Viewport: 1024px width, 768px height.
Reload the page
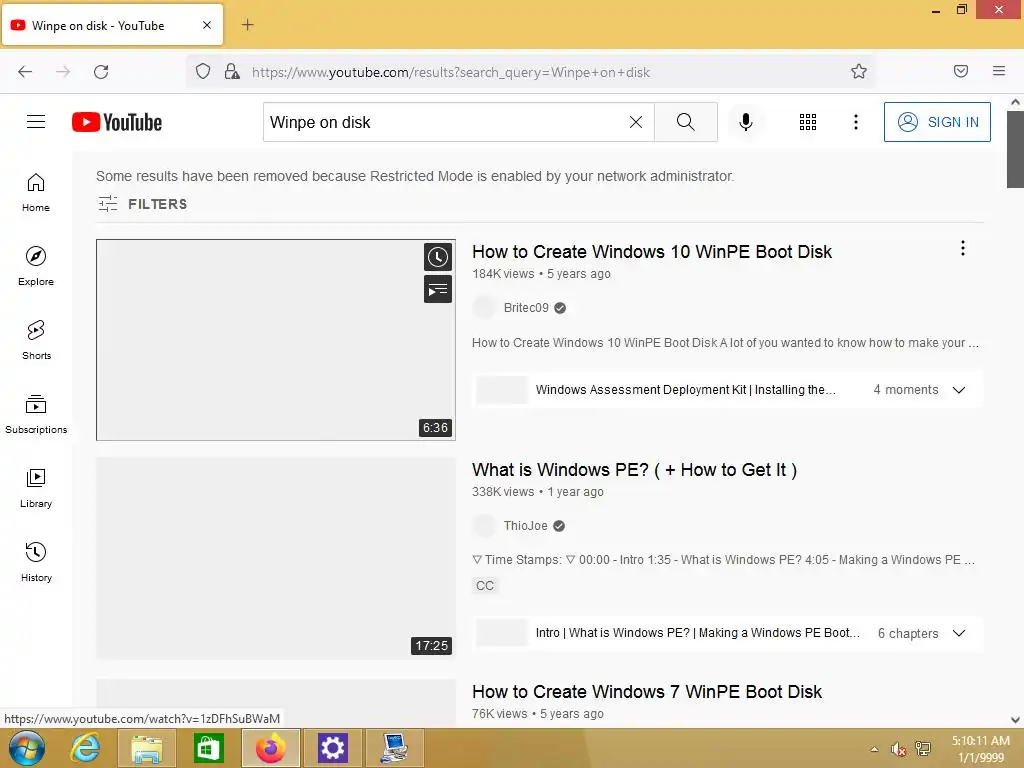[101, 72]
